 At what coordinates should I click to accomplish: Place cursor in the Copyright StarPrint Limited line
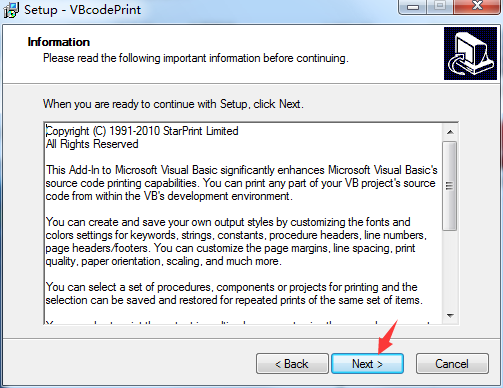point(142,131)
